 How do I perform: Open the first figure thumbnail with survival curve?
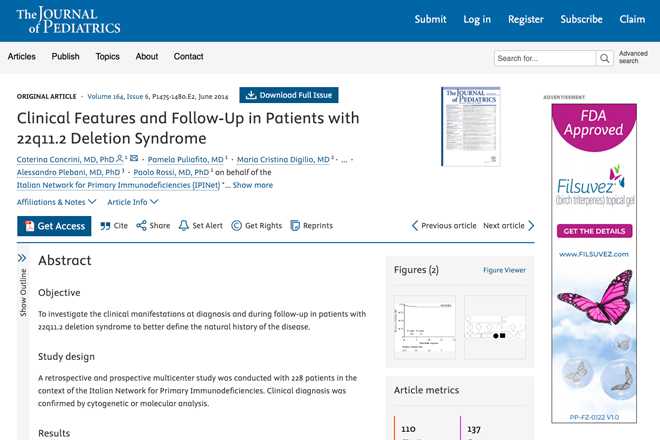pos(425,327)
